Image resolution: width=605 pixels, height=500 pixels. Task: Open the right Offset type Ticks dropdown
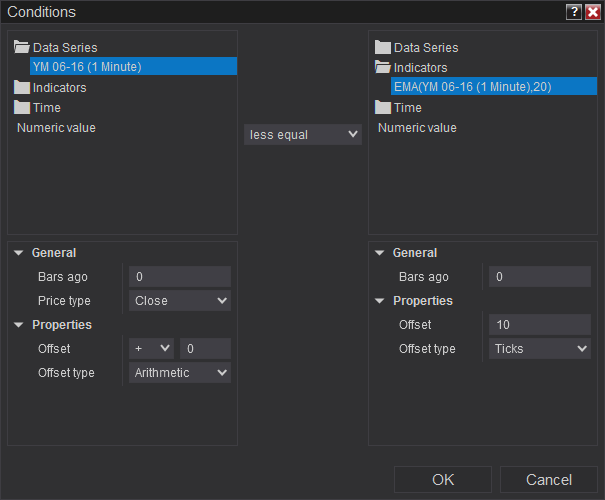(x=540, y=348)
